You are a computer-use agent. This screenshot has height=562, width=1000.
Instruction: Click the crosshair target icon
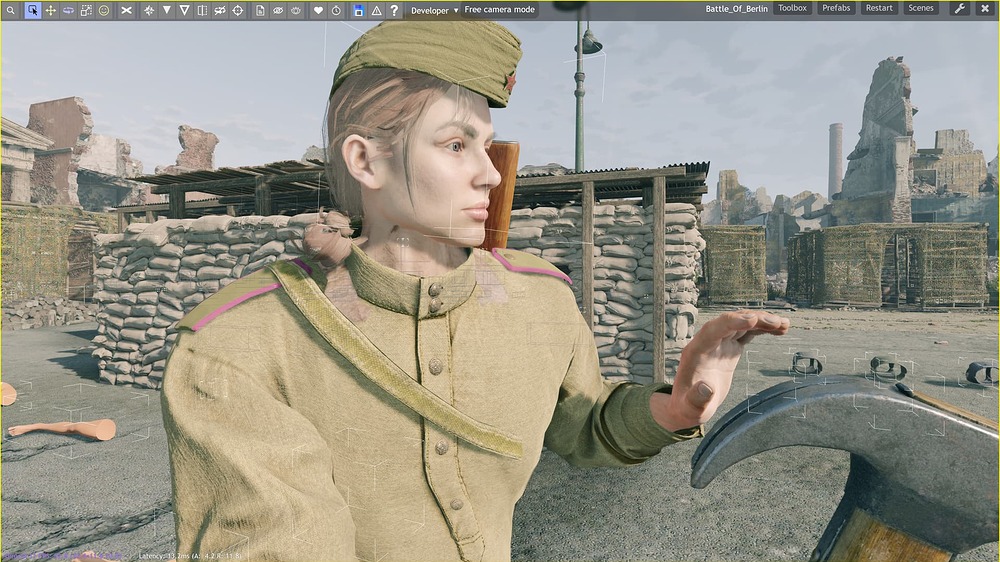[x=238, y=10]
